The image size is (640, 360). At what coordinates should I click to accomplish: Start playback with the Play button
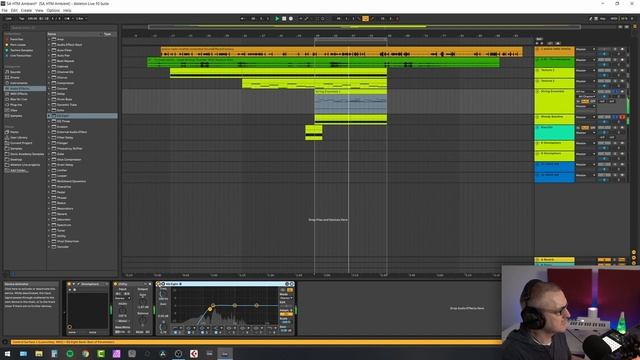tap(277, 18)
